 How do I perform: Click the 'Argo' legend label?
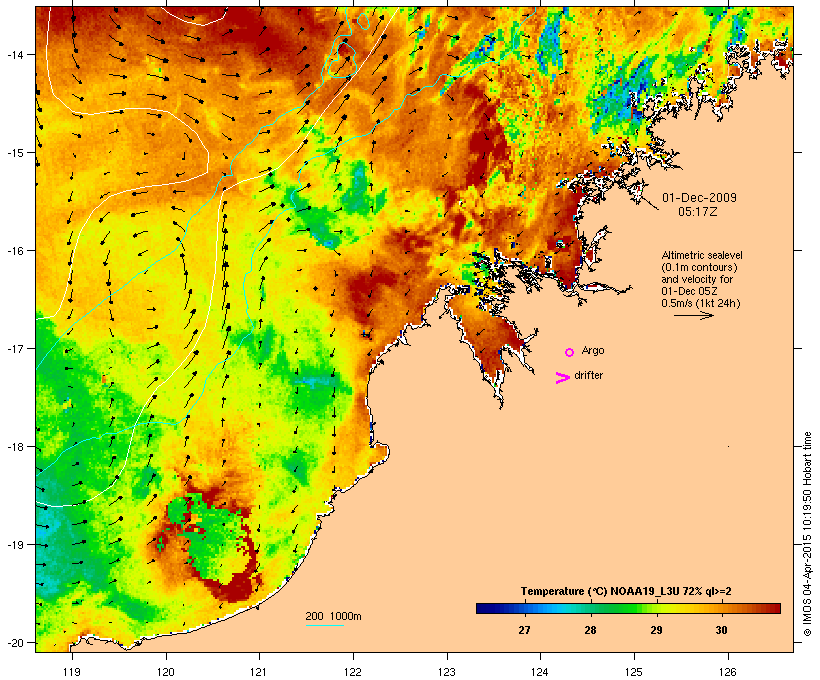click(593, 350)
